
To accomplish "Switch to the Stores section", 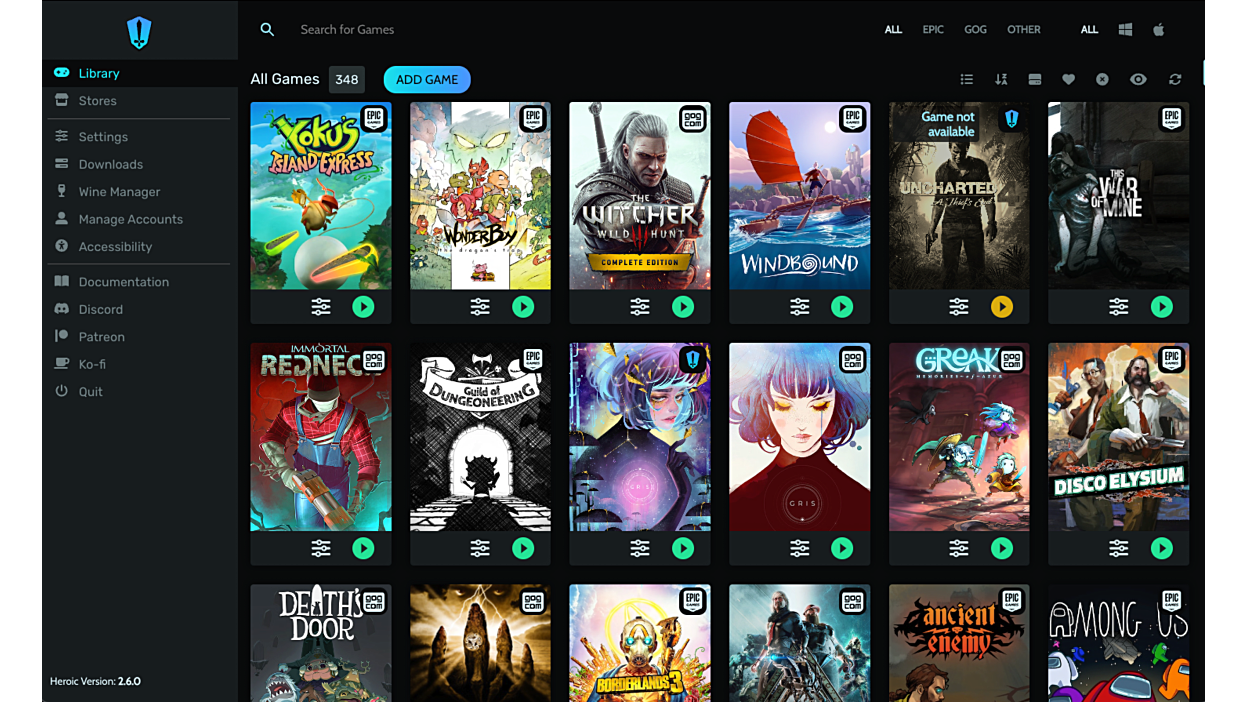I will pyautogui.click(x=98, y=100).
